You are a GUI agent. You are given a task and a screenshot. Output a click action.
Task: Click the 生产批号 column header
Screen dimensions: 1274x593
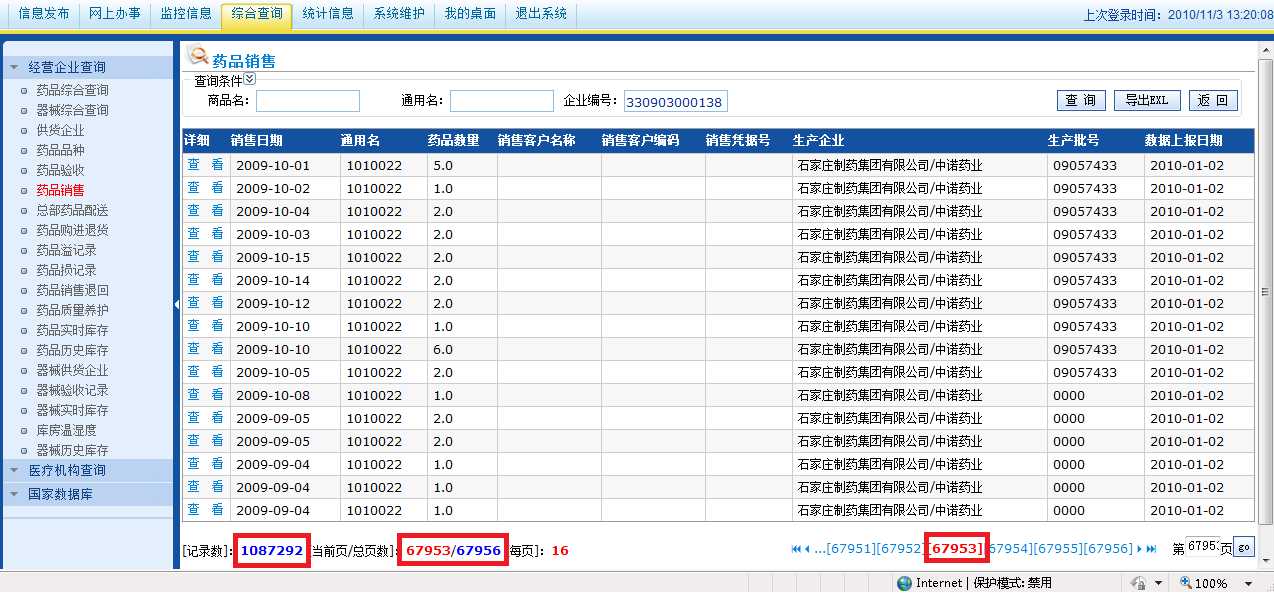click(x=1073, y=141)
